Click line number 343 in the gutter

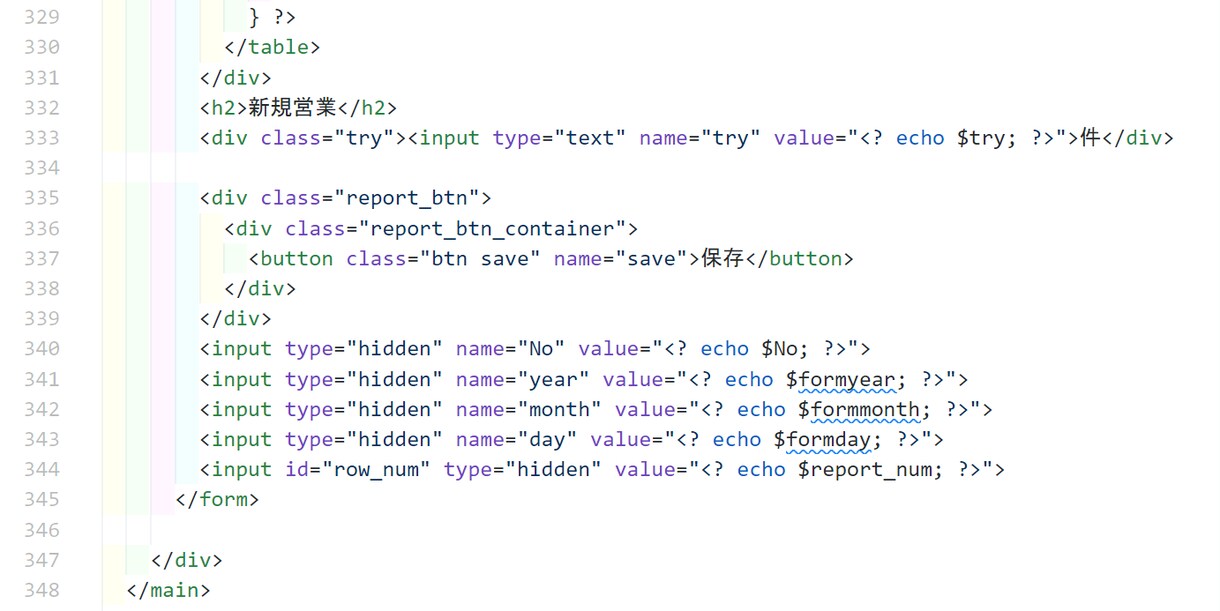[42, 439]
